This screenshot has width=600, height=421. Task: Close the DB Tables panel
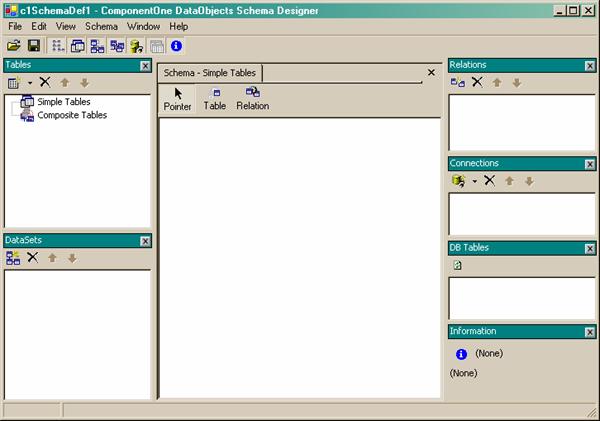pos(590,249)
